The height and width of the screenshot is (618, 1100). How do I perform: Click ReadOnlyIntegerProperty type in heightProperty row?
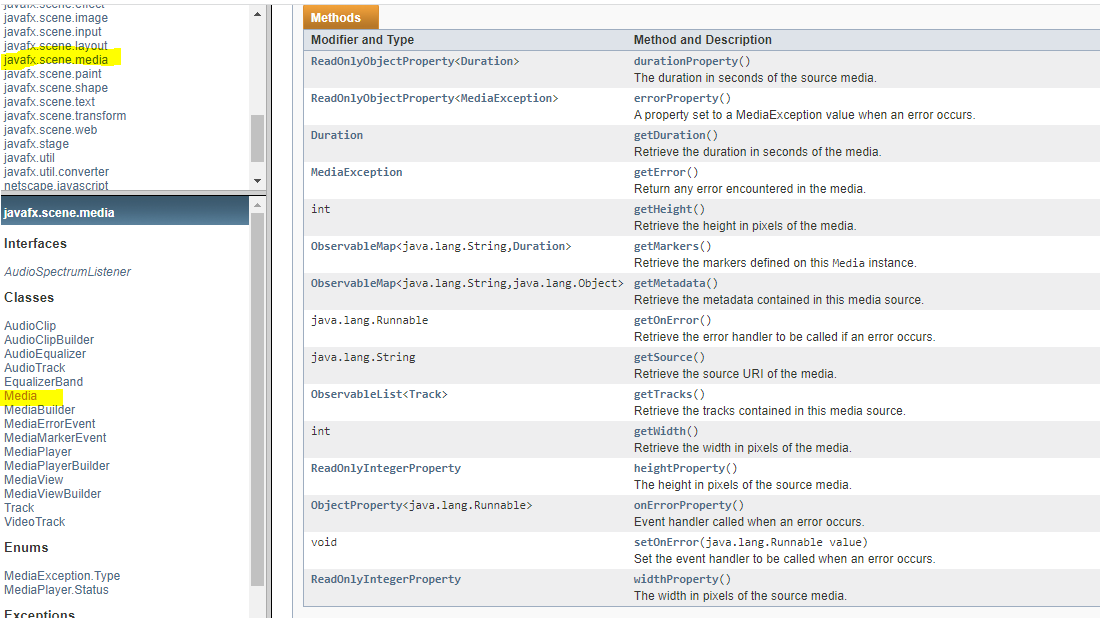[x=386, y=469]
